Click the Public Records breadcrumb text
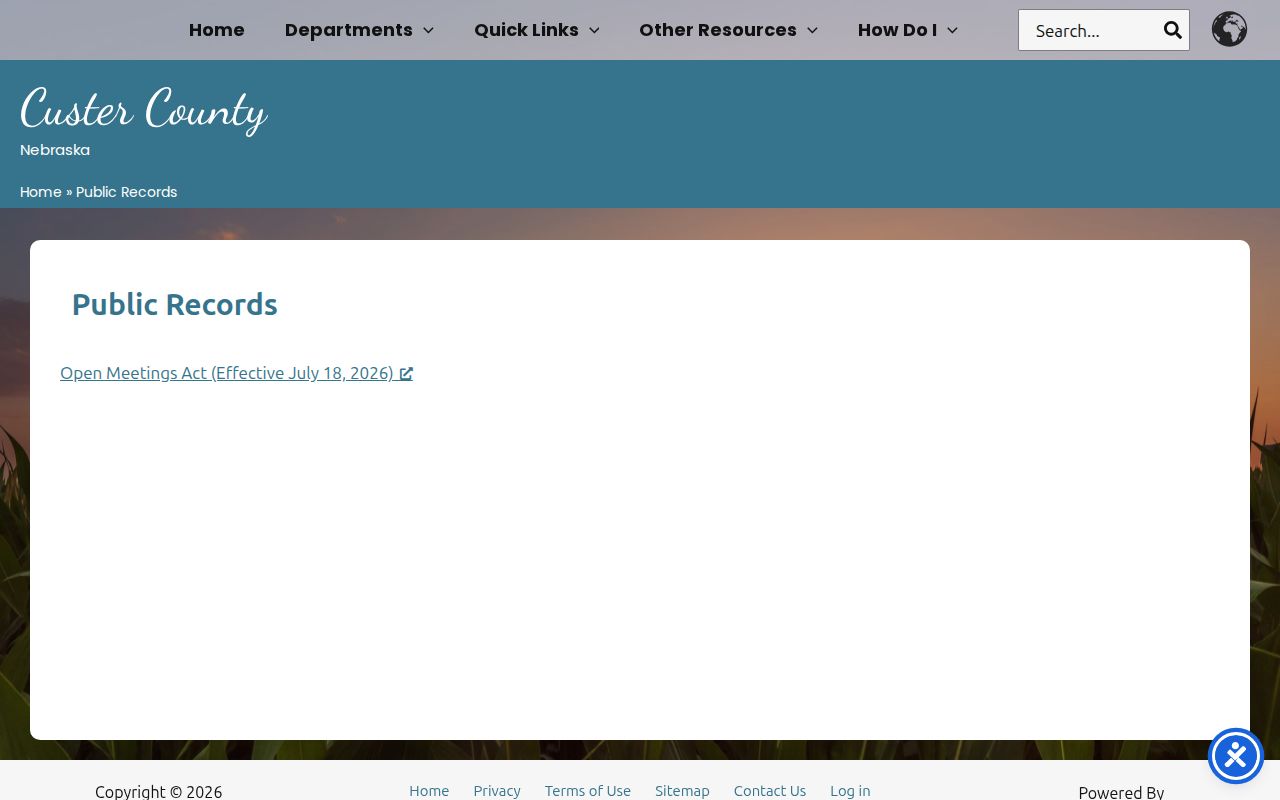 click(x=127, y=192)
